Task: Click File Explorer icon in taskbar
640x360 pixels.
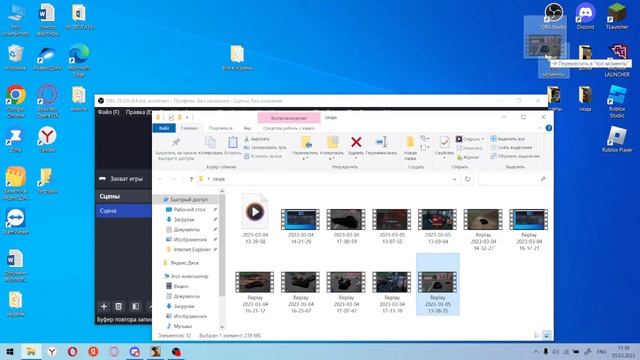Action: coord(31,351)
